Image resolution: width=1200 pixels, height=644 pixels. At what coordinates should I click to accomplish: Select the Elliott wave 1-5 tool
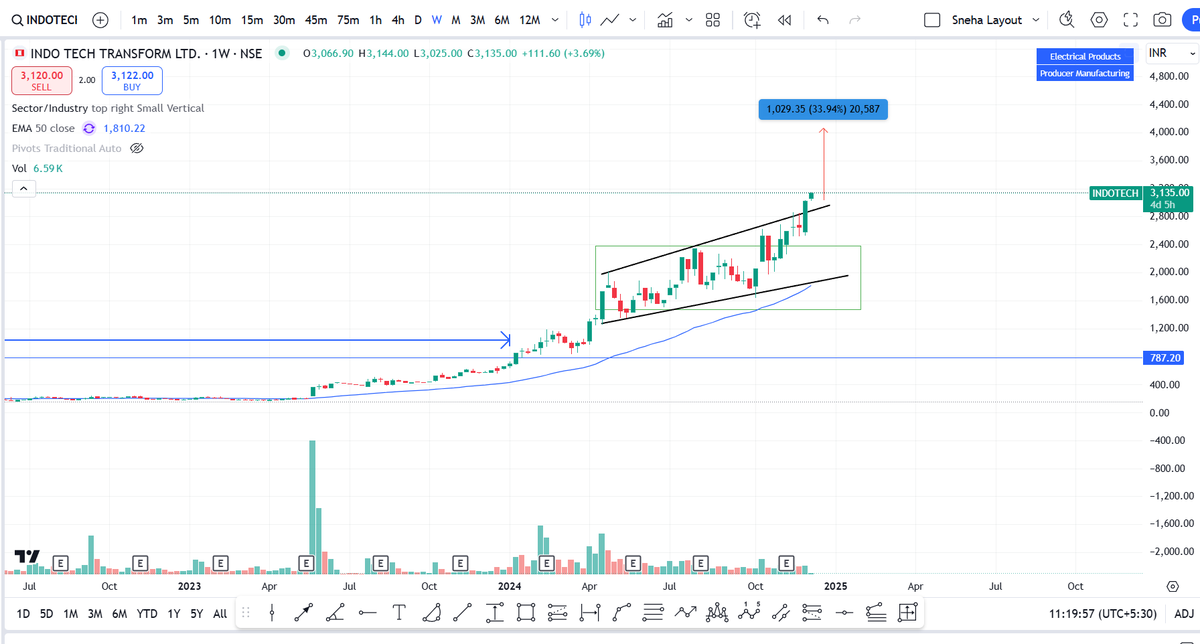748,611
